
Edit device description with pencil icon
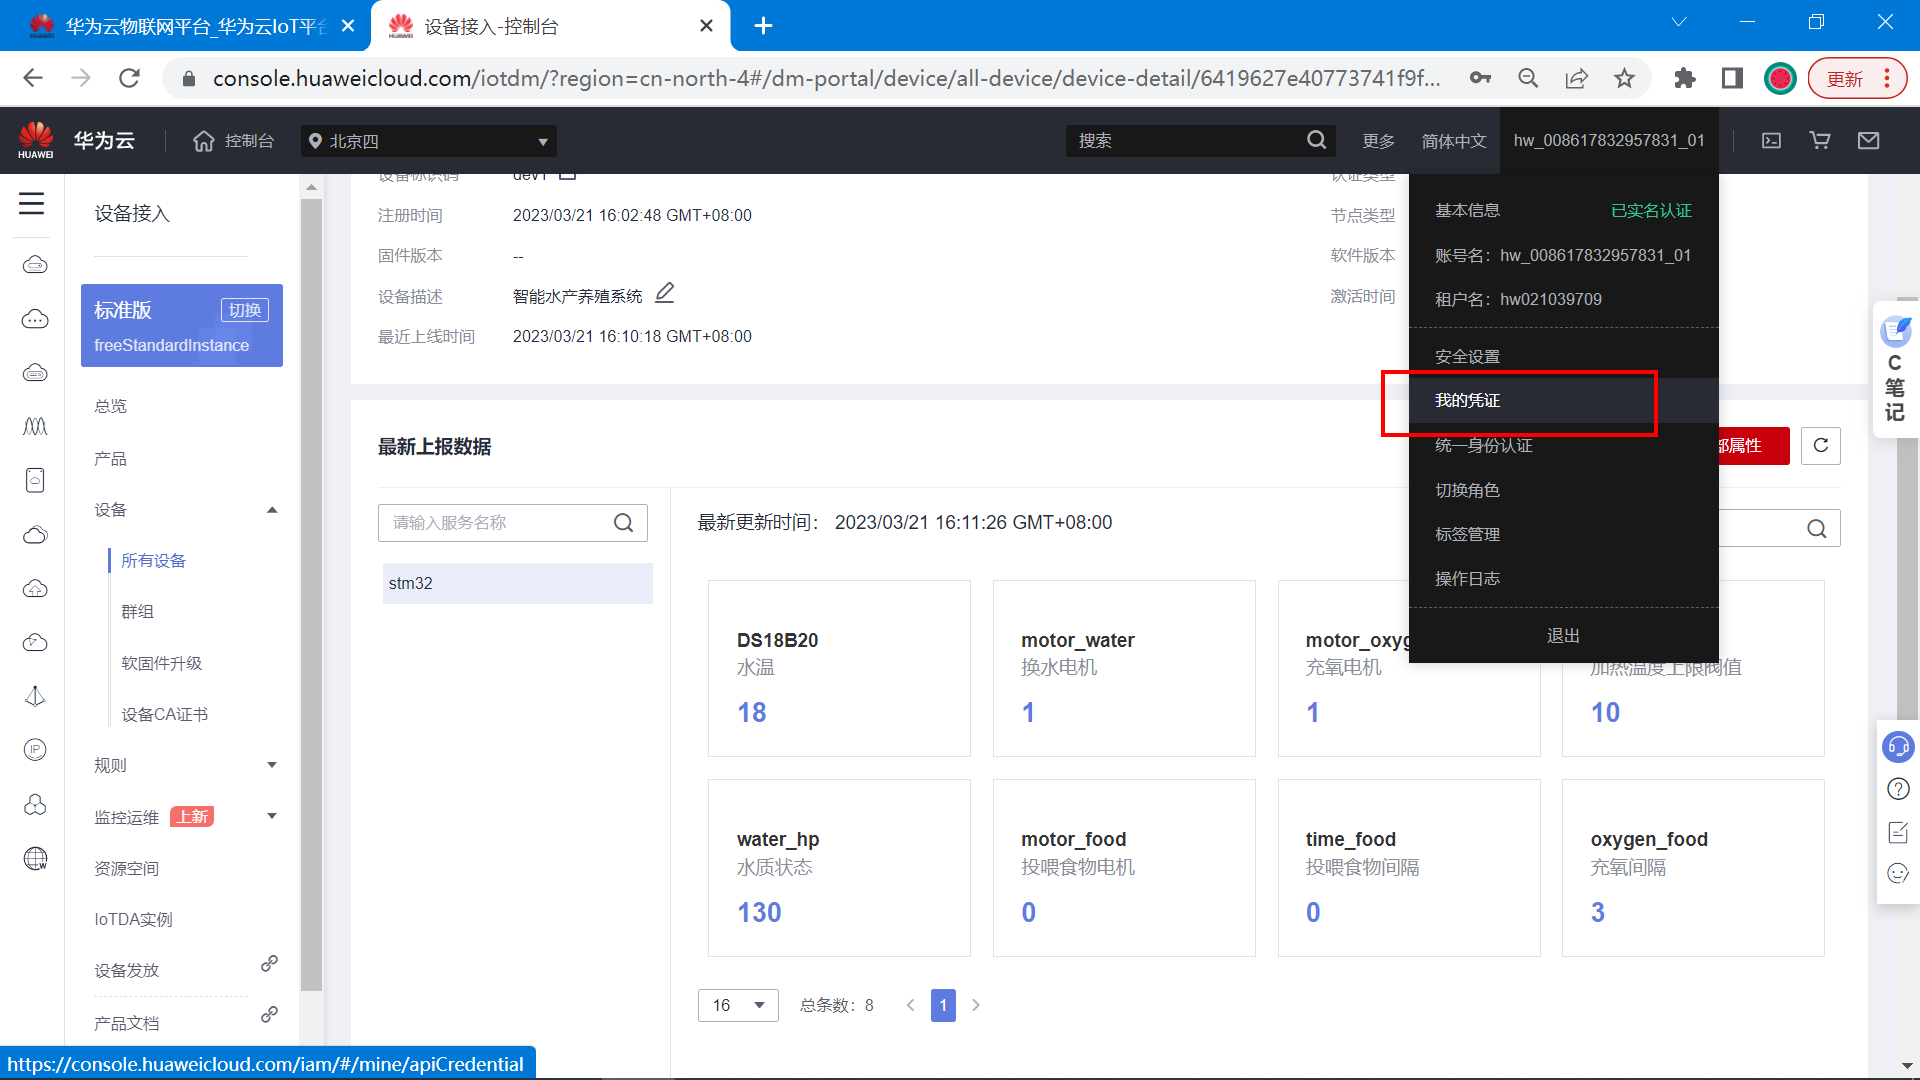pyautogui.click(x=664, y=294)
